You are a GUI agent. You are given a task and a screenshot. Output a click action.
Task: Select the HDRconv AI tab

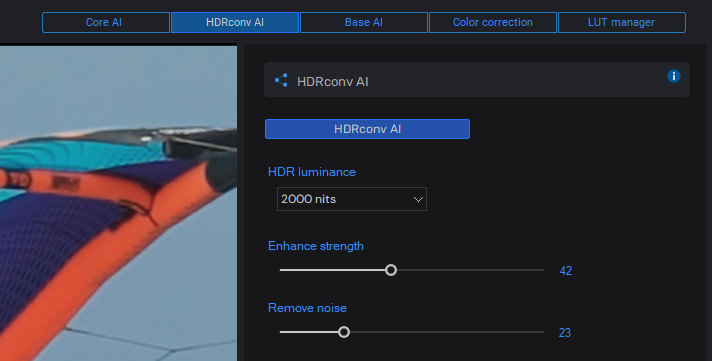pos(235,22)
